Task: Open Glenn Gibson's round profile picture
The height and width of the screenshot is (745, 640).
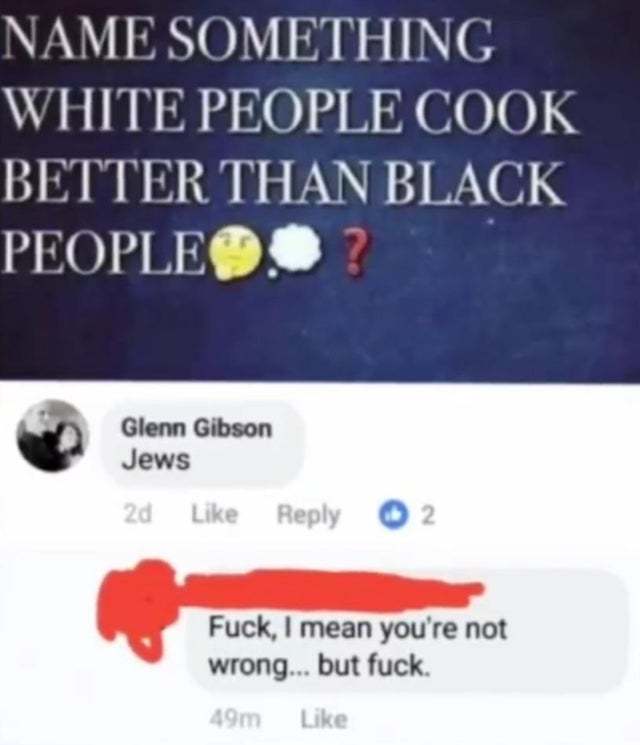Action: 52,436
